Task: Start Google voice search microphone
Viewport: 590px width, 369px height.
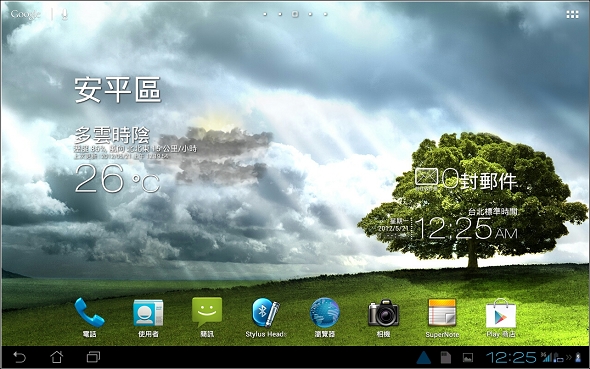Action: tap(64, 14)
